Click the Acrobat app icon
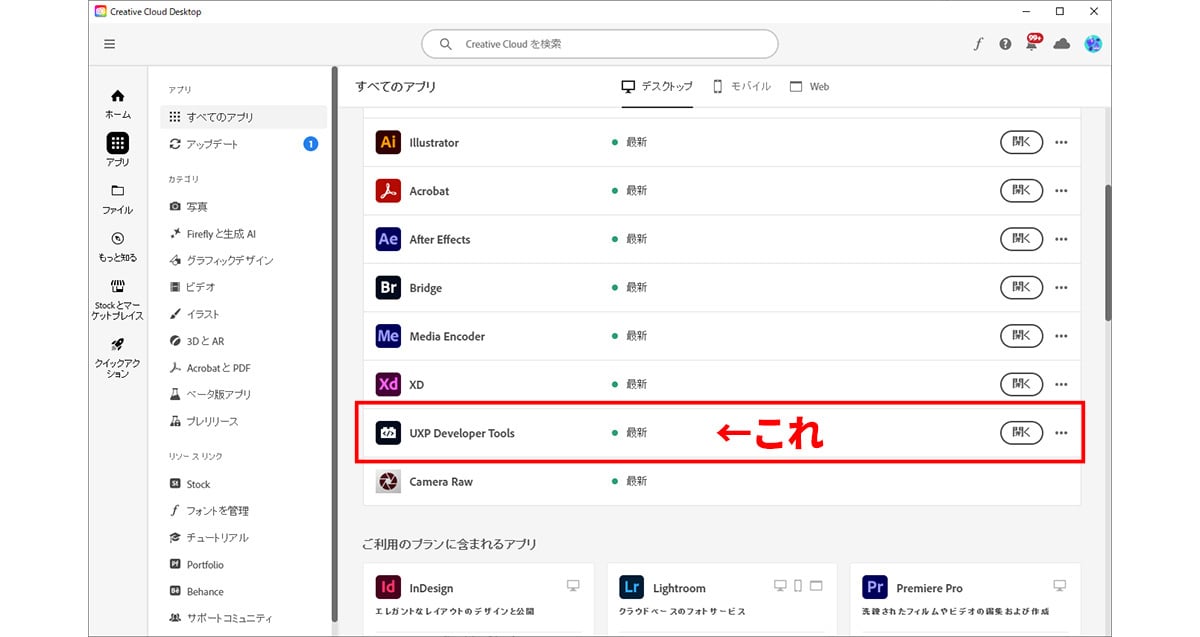 tap(388, 191)
